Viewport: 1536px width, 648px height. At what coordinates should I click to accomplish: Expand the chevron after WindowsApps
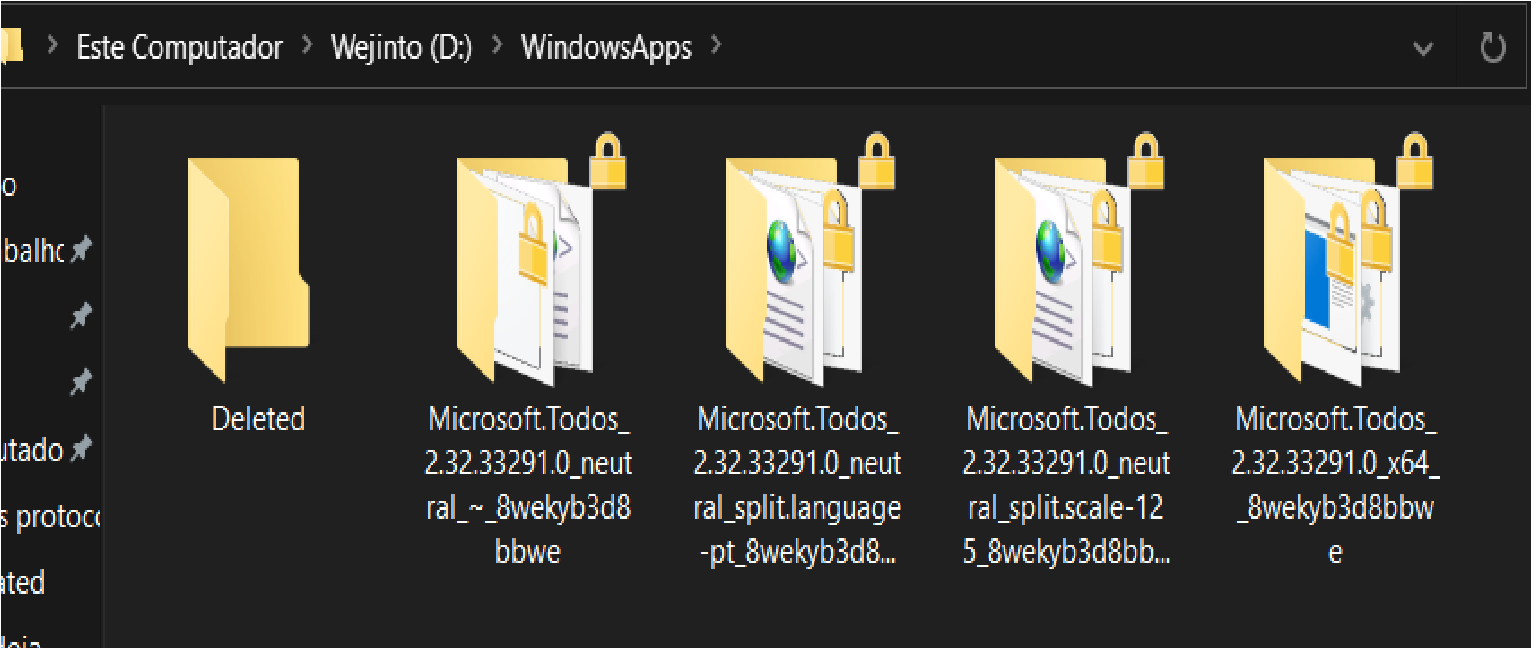[x=715, y=47]
